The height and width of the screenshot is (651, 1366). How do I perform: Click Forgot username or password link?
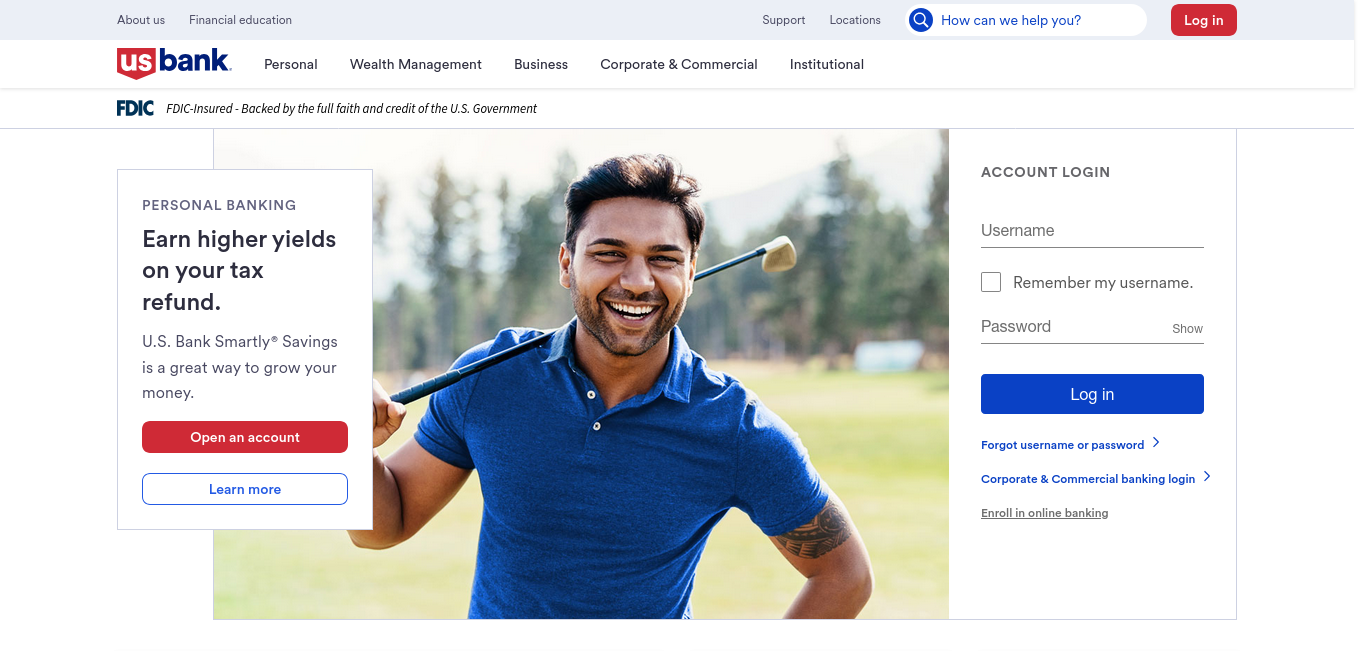(x=1062, y=445)
